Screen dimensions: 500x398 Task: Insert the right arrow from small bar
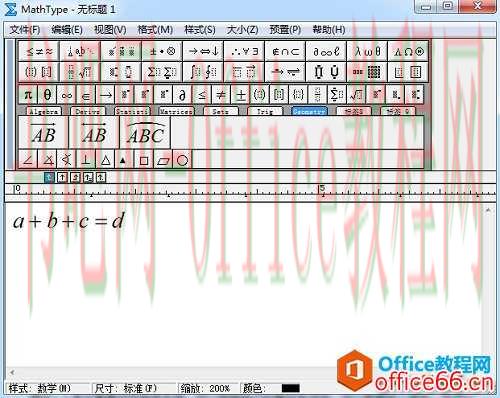[x=105, y=95]
